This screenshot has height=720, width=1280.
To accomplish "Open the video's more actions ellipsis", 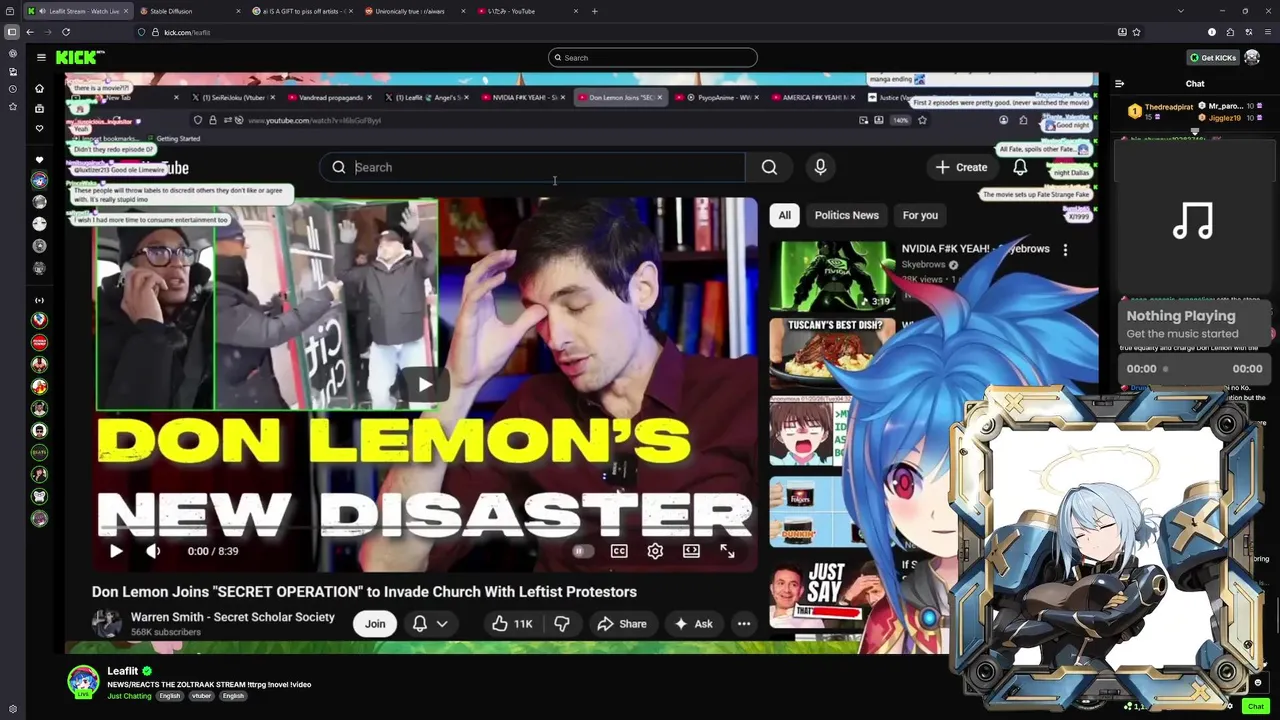I will pyautogui.click(x=744, y=624).
